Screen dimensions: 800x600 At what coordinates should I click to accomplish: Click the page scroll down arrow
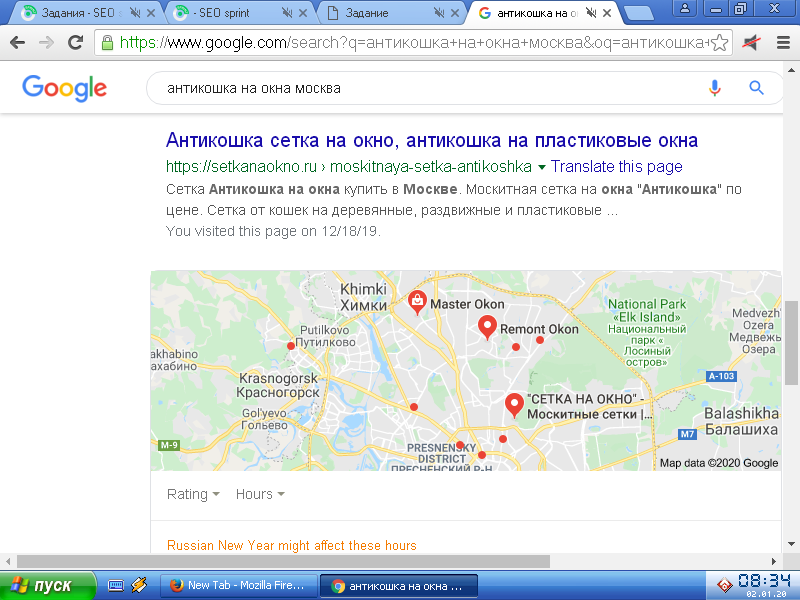pyautogui.click(x=791, y=544)
